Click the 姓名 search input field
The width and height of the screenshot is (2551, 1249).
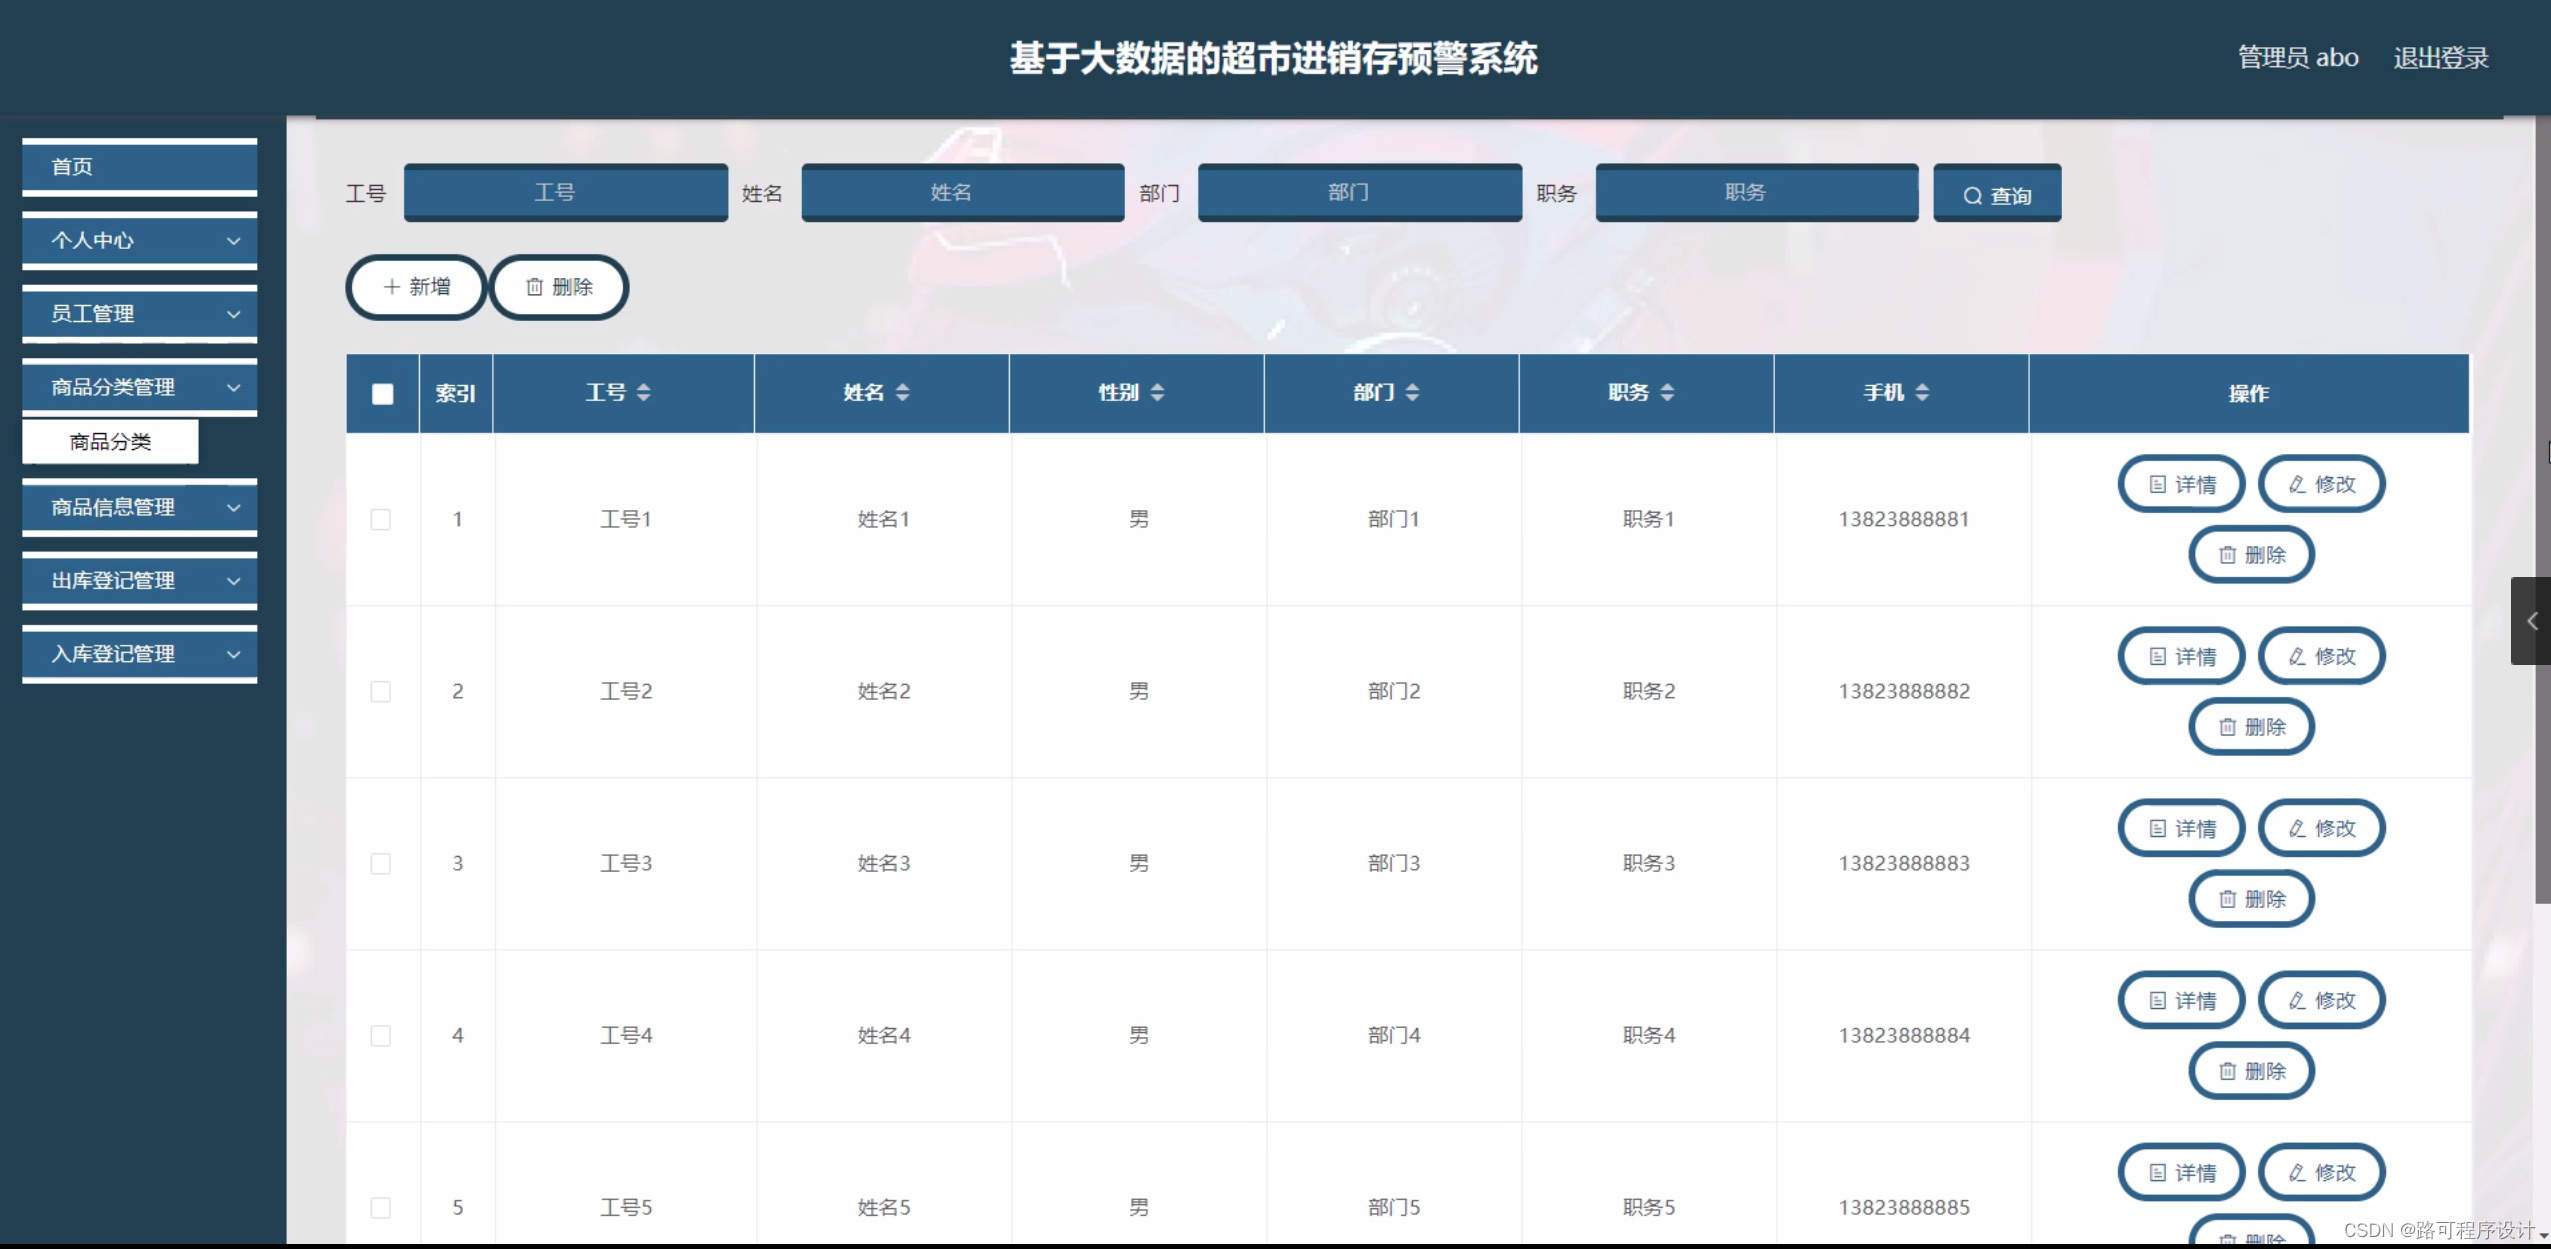click(962, 192)
